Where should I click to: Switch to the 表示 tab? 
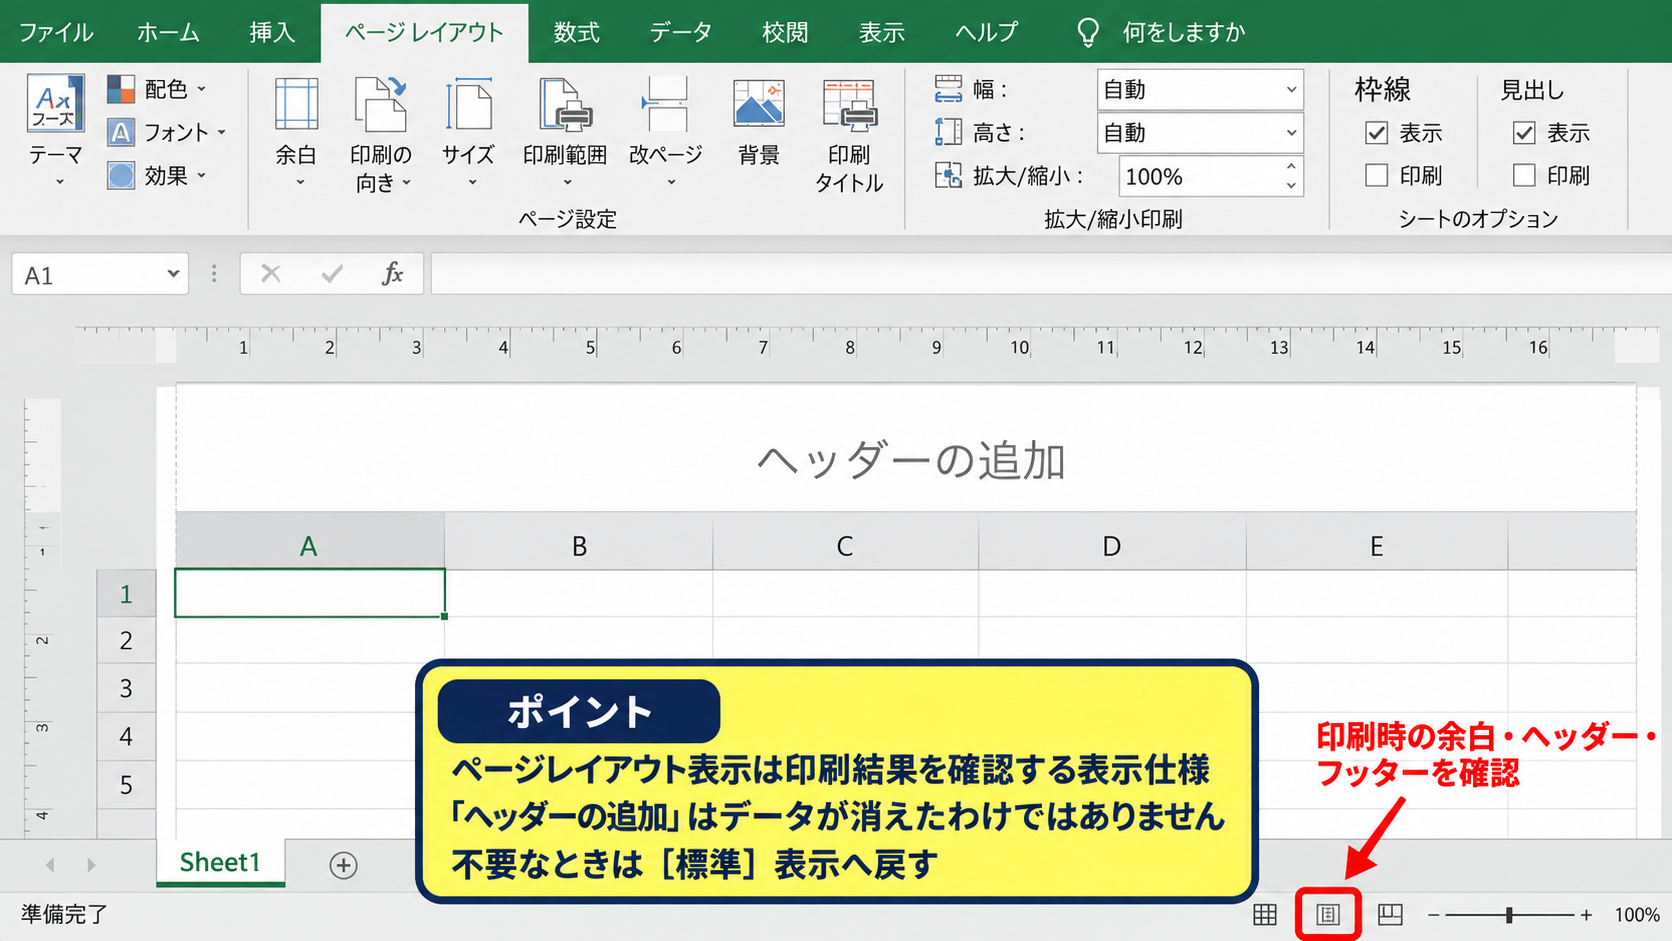point(882,32)
